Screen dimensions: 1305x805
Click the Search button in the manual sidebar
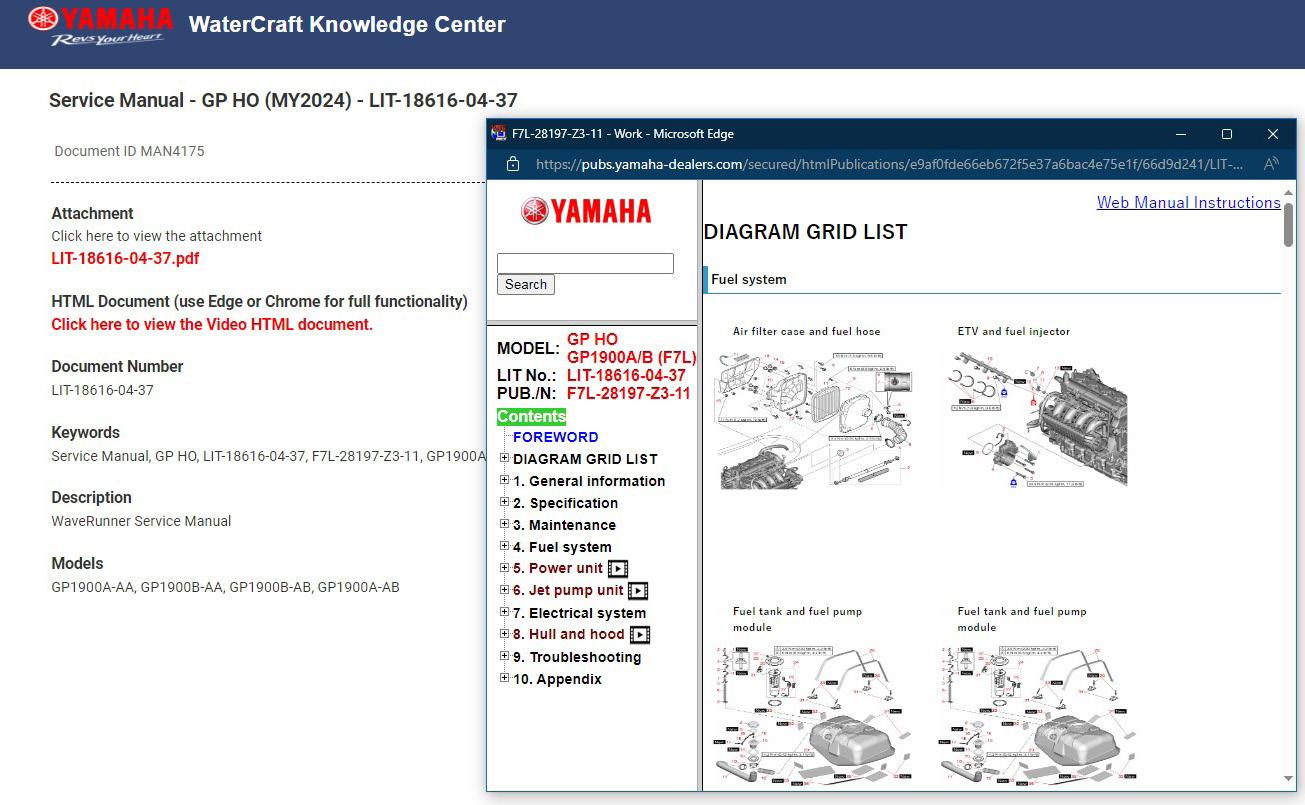click(526, 285)
